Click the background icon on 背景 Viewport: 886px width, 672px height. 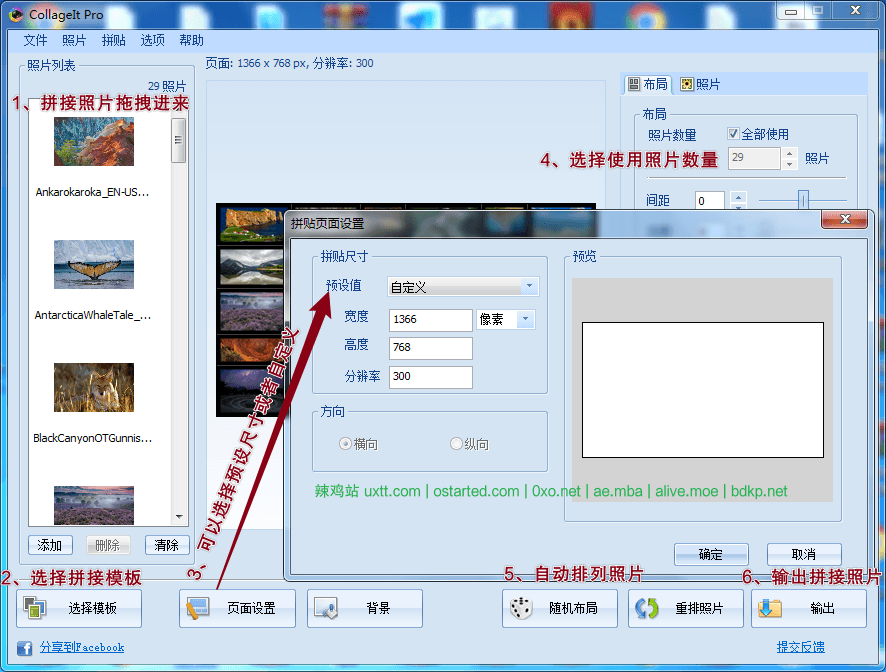[x=326, y=608]
